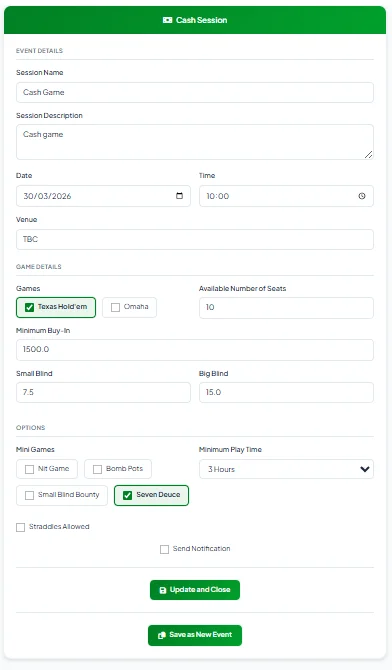
Task: Click the Venue field containing TBC
Action: pos(195,239)
